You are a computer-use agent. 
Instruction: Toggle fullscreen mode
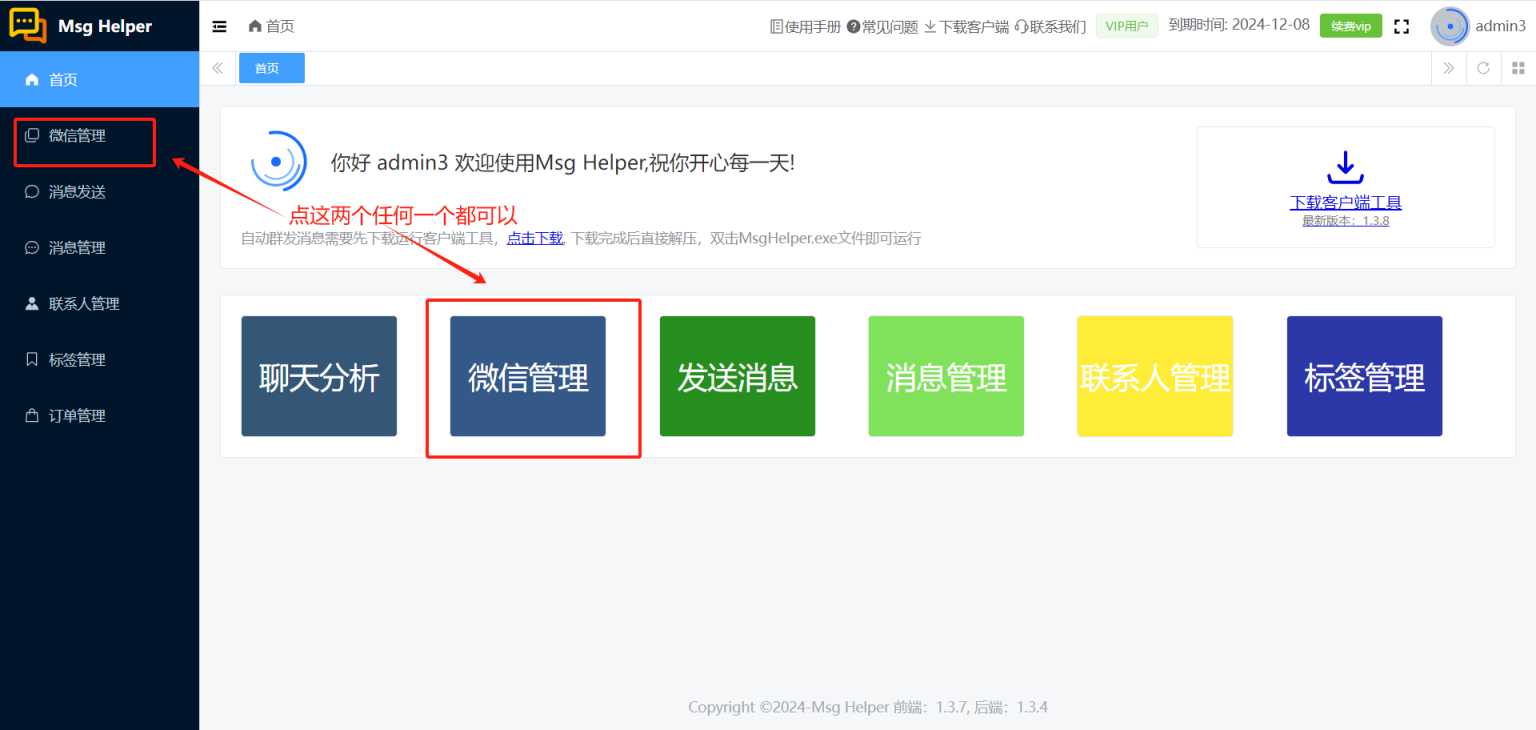[1401, 27]
